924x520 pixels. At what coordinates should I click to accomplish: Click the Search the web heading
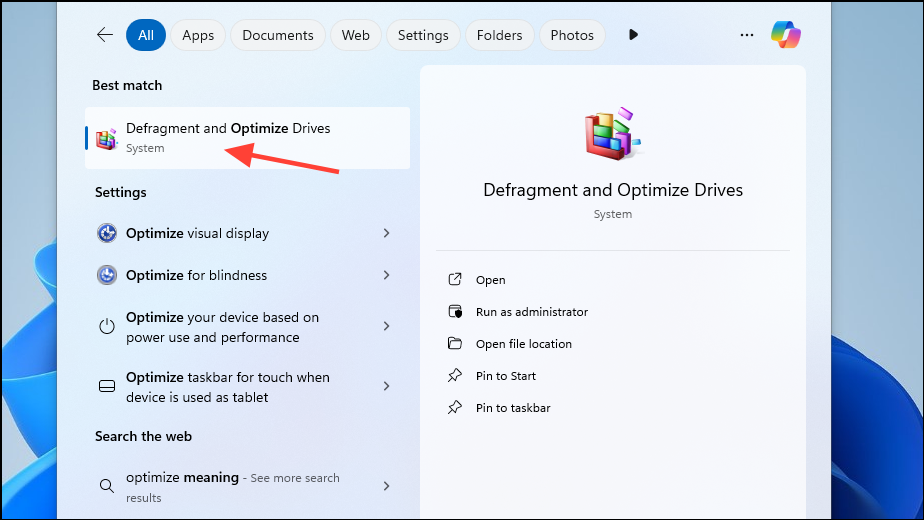pos(143,436)
